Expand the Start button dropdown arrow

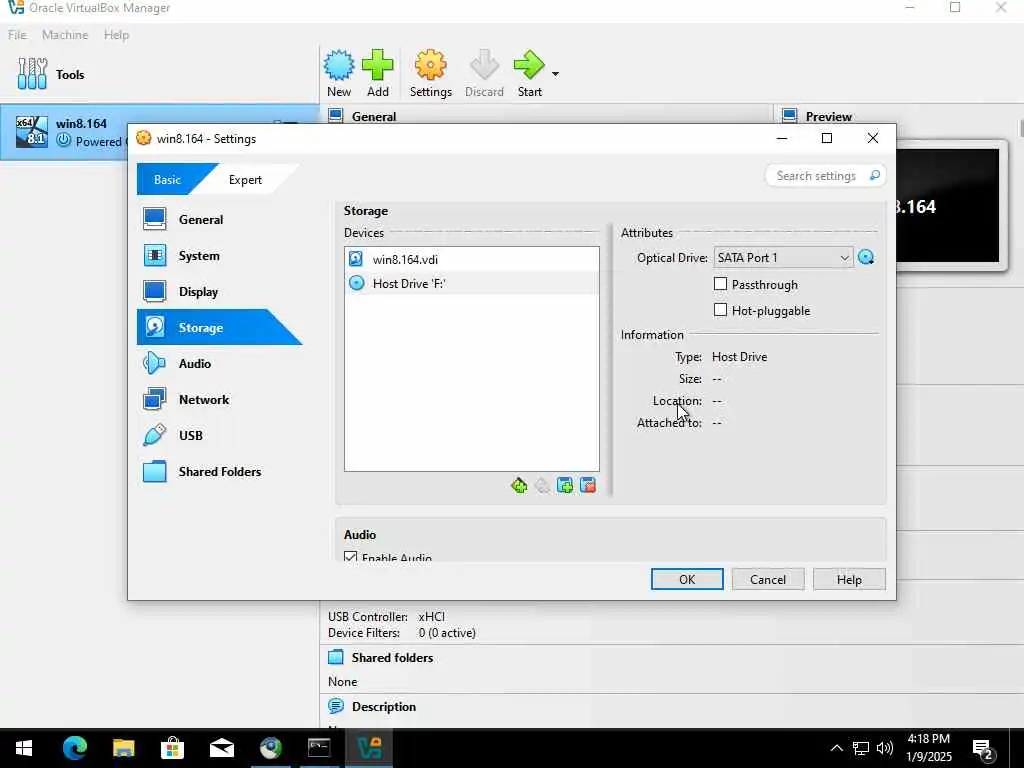[x=555, y=74]
